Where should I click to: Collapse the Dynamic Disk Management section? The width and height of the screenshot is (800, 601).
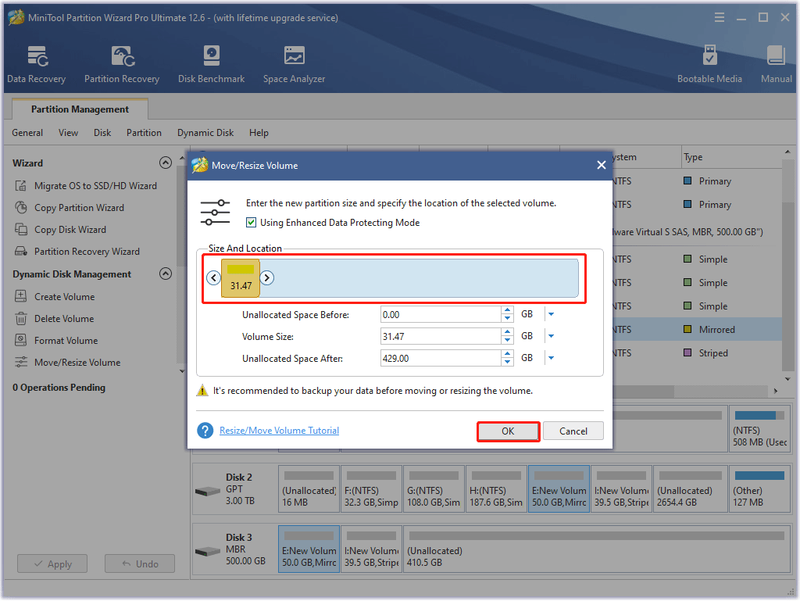pos(165,274)
